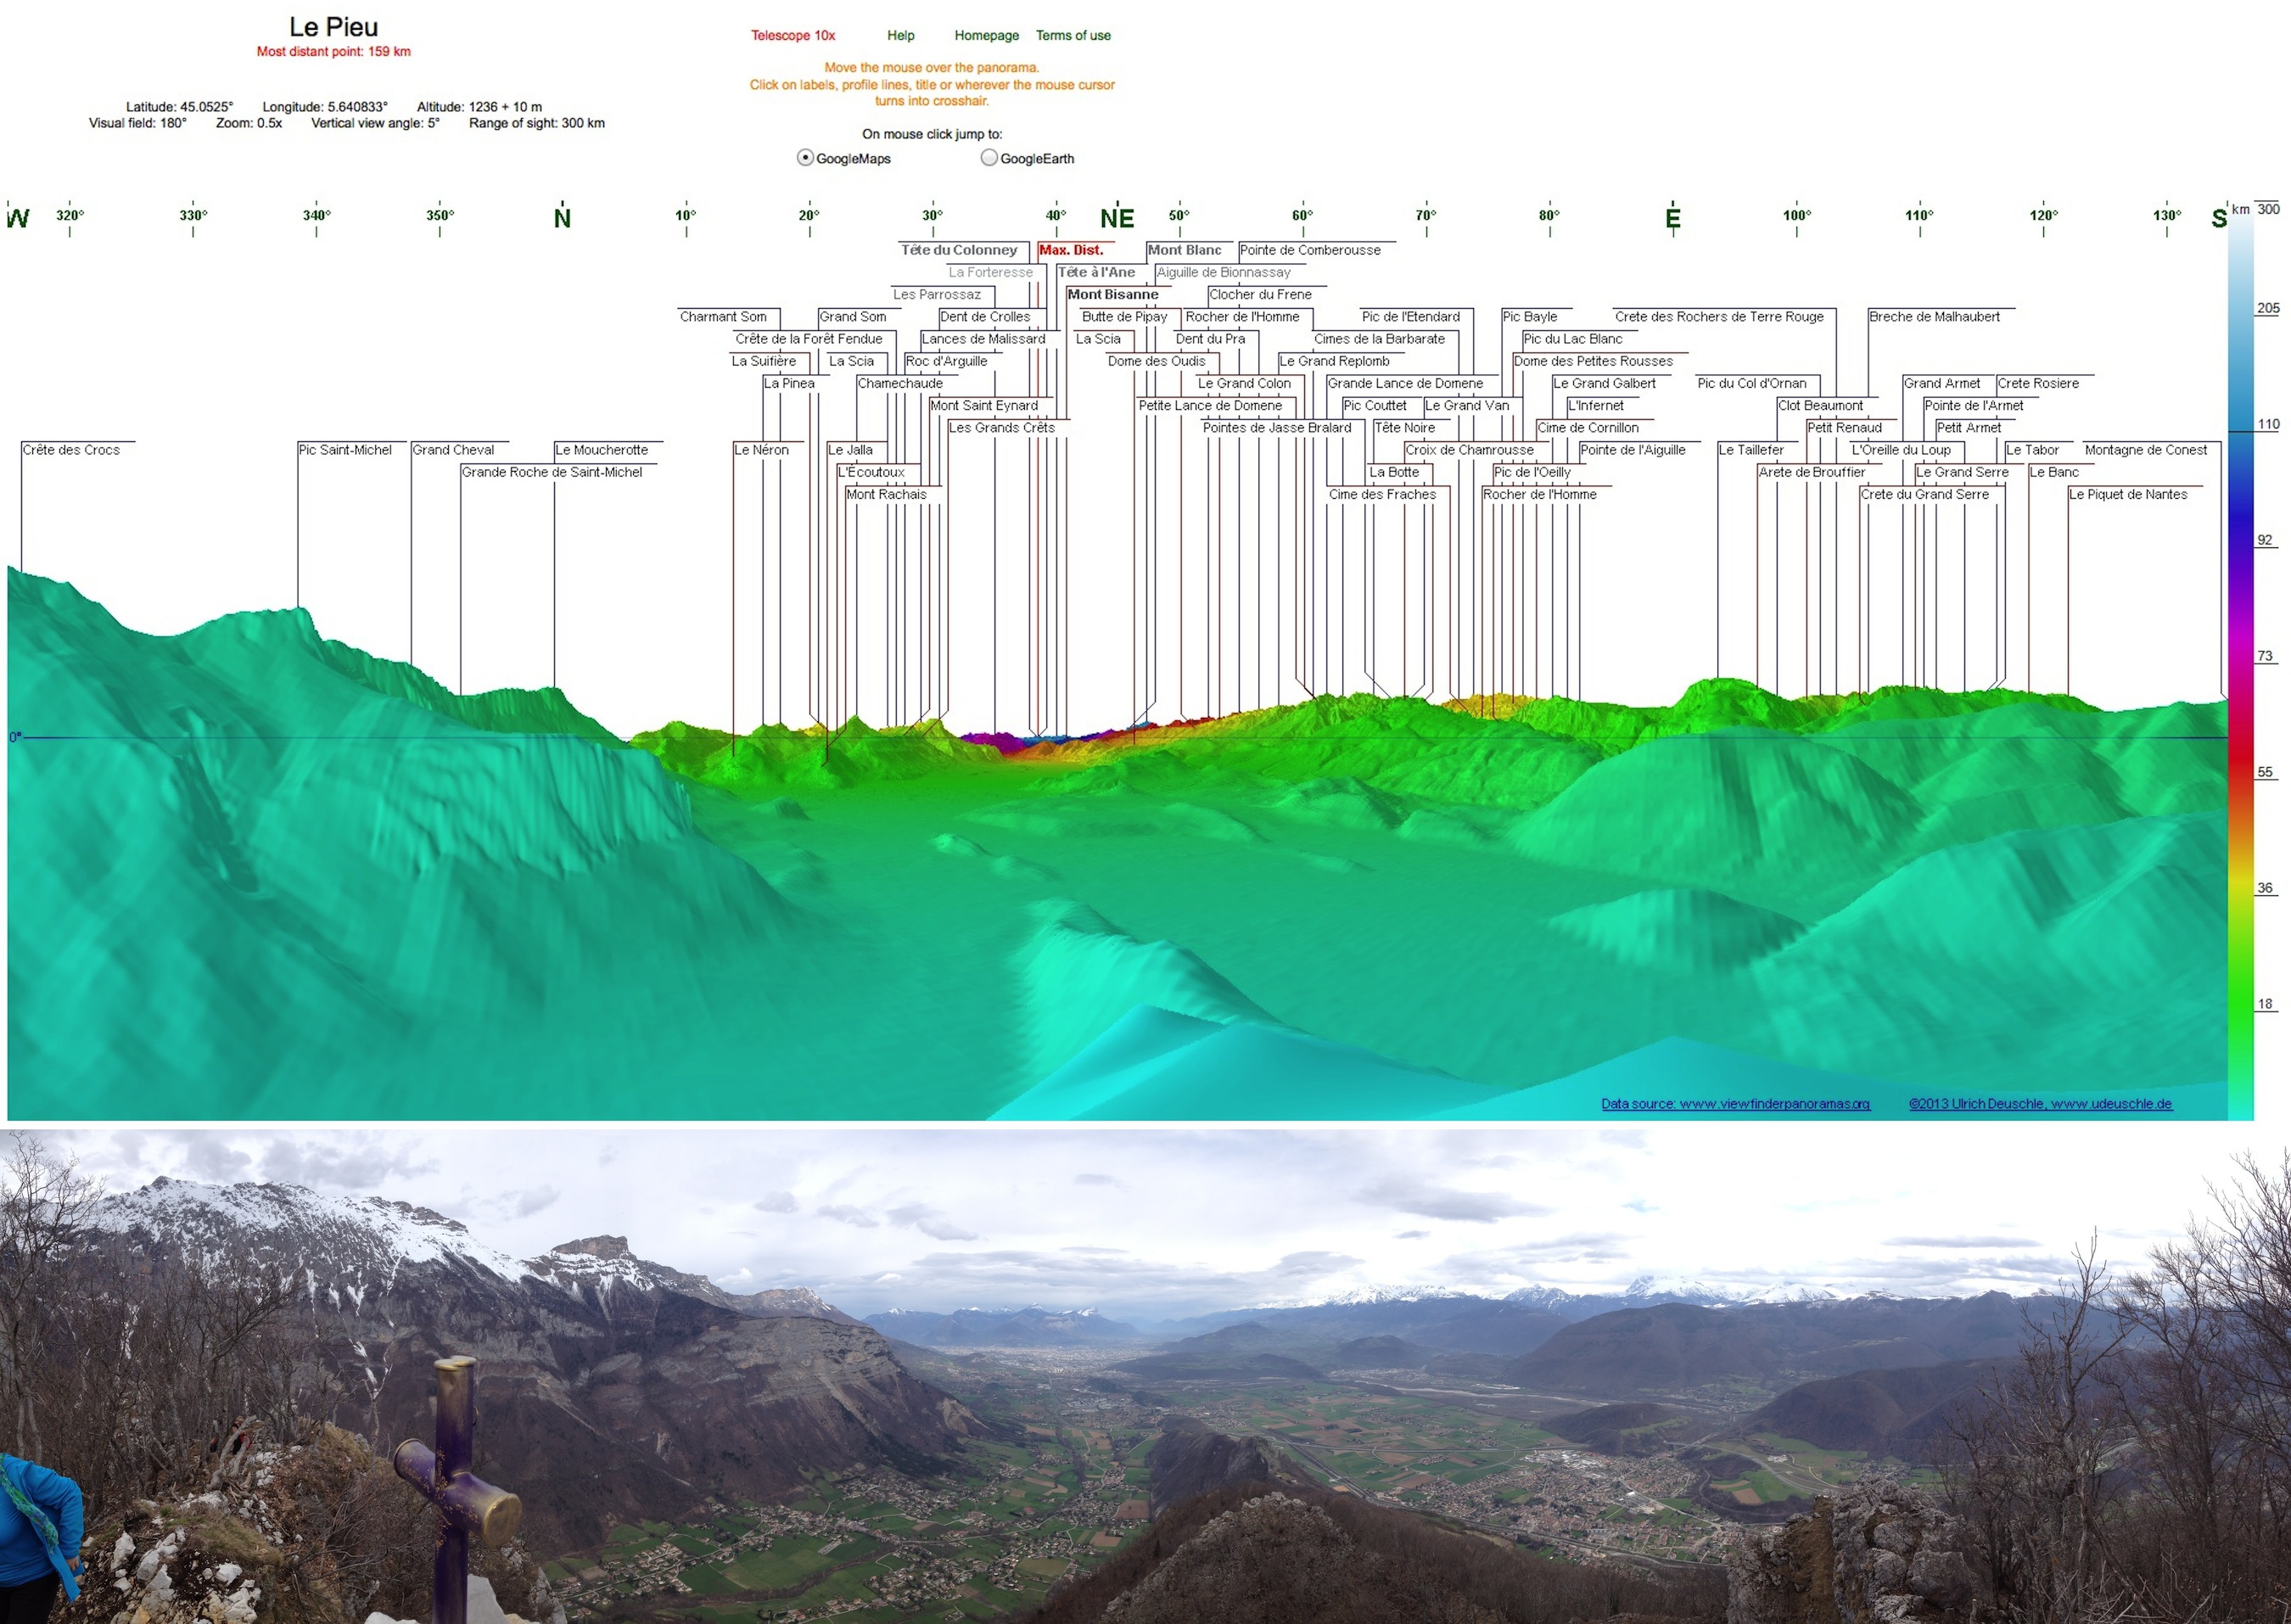This screenshot has width=2291, height=1624.
Task: Click the Le Pieu panorama title
Action: point(333,27)
